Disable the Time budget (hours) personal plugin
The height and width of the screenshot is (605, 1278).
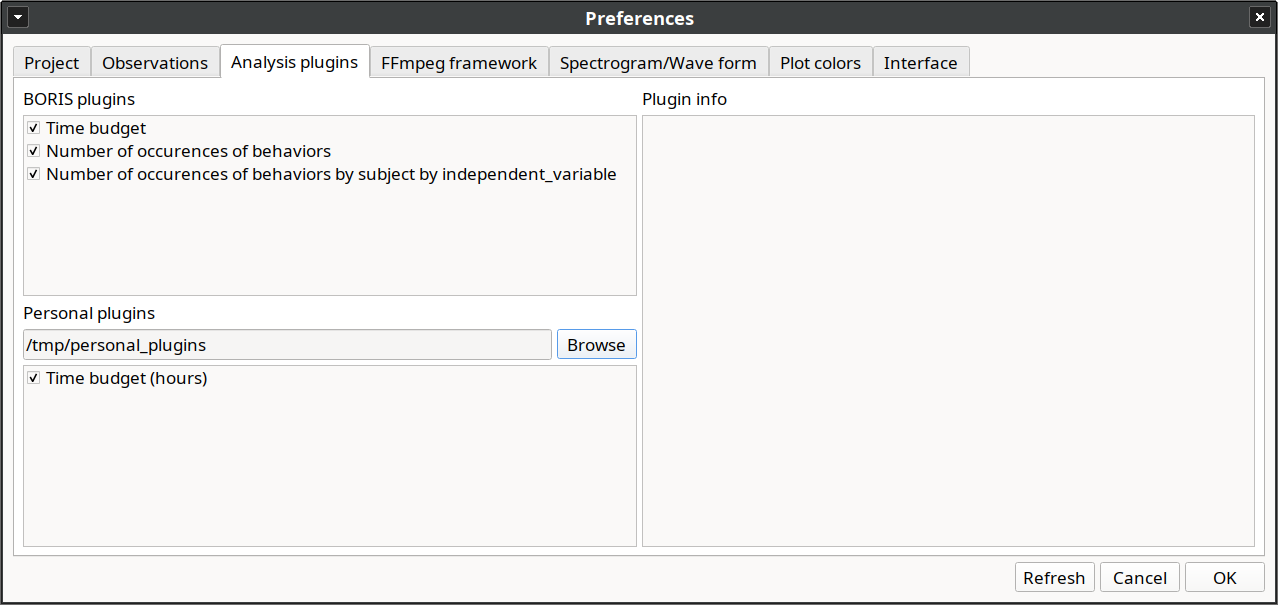tap(34, 378)
